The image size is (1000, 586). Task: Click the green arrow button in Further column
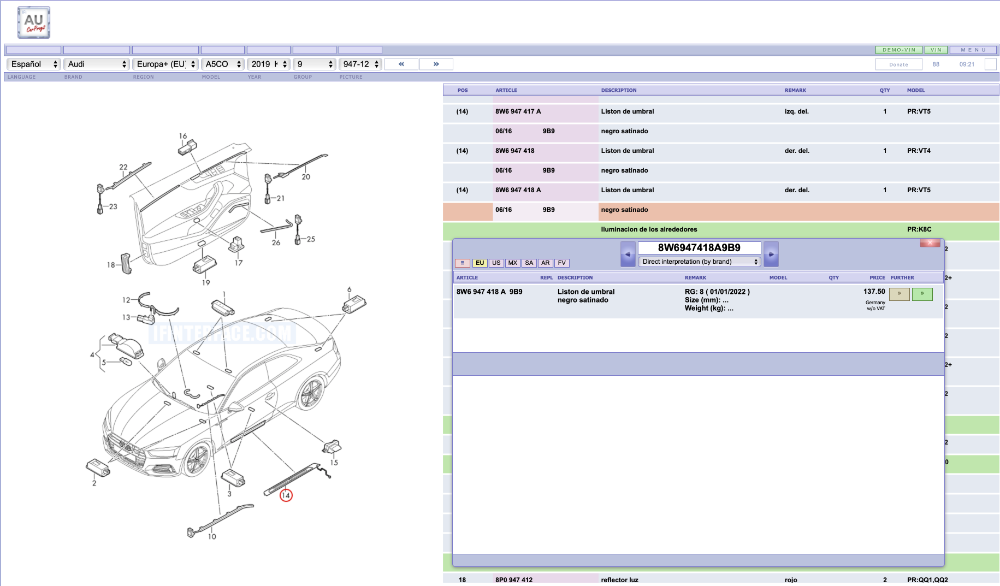[x=922, y=294]
